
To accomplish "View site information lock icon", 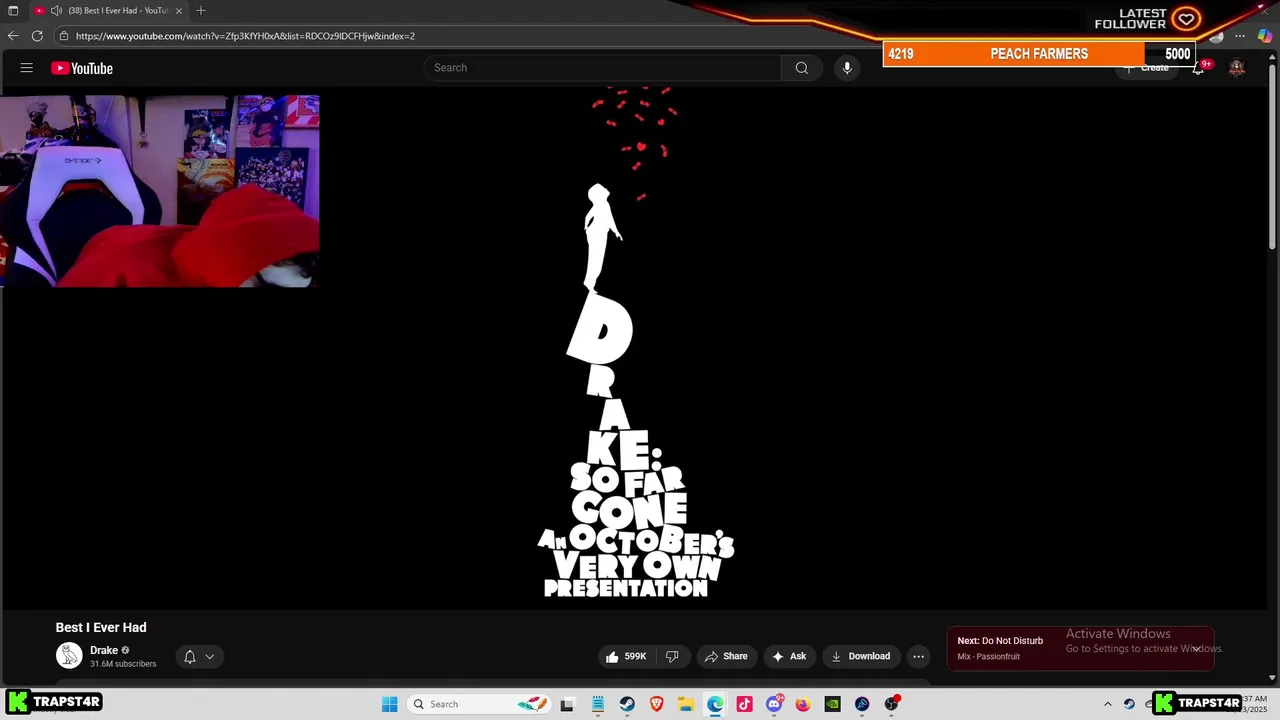I will 63,36.
